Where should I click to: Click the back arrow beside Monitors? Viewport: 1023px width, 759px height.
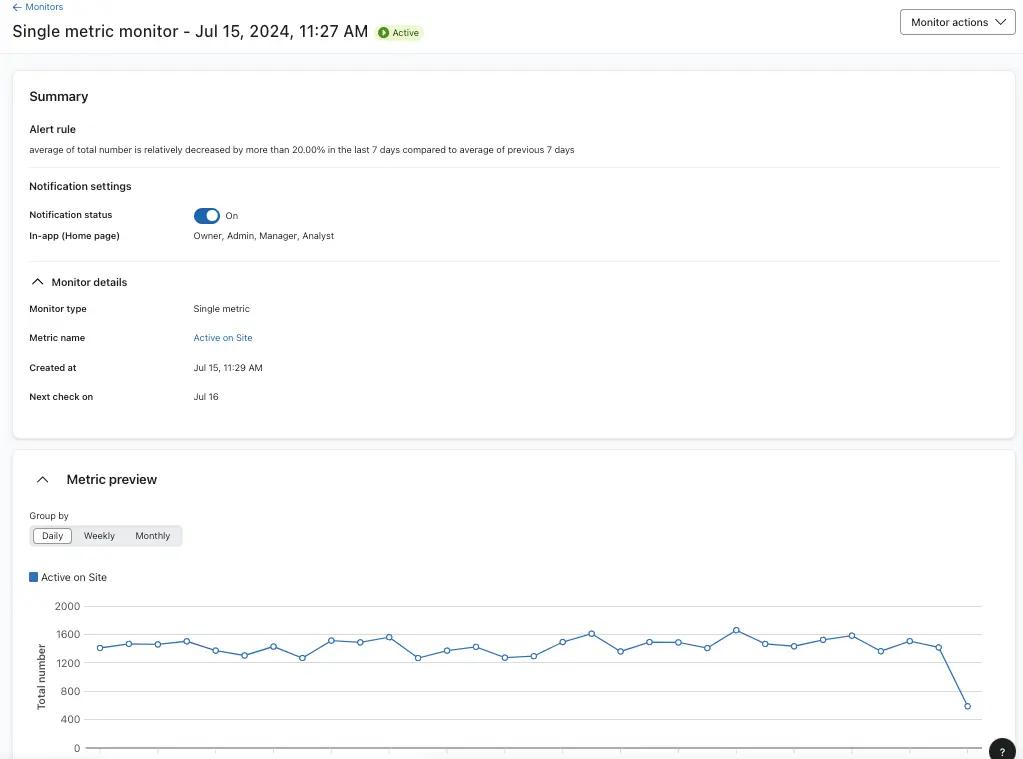click(17, 6)
